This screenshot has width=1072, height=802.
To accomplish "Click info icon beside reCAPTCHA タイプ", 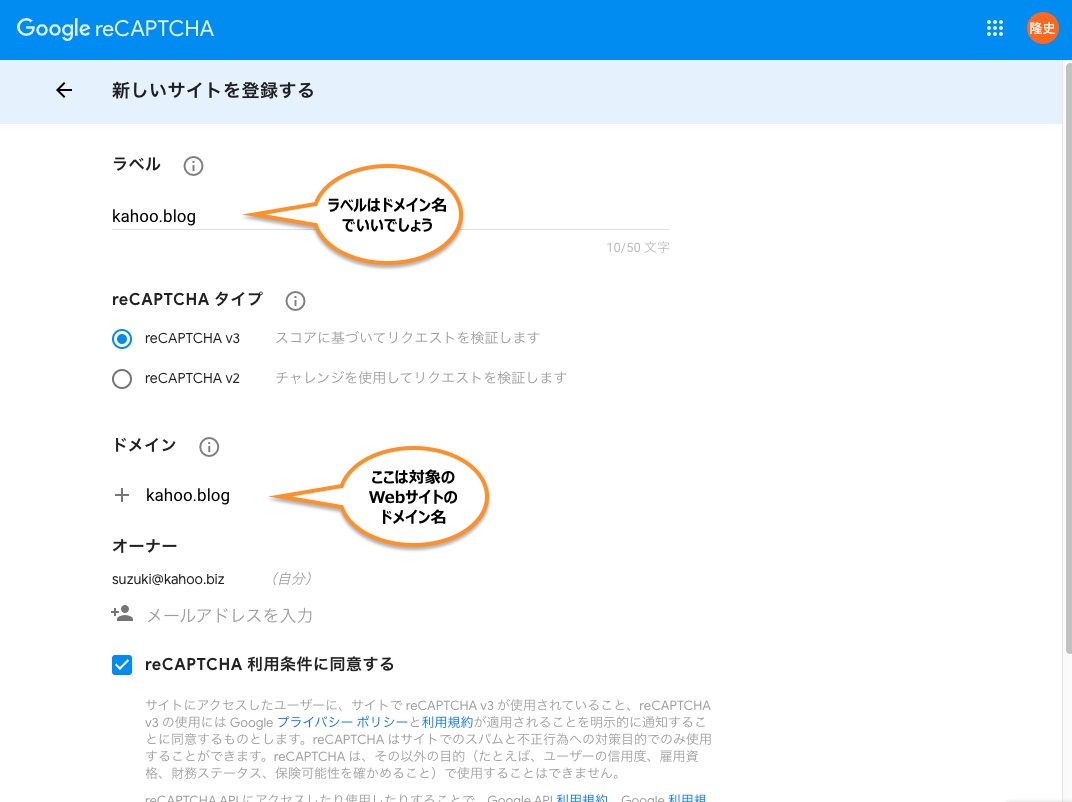I will [x=295, y=300].
